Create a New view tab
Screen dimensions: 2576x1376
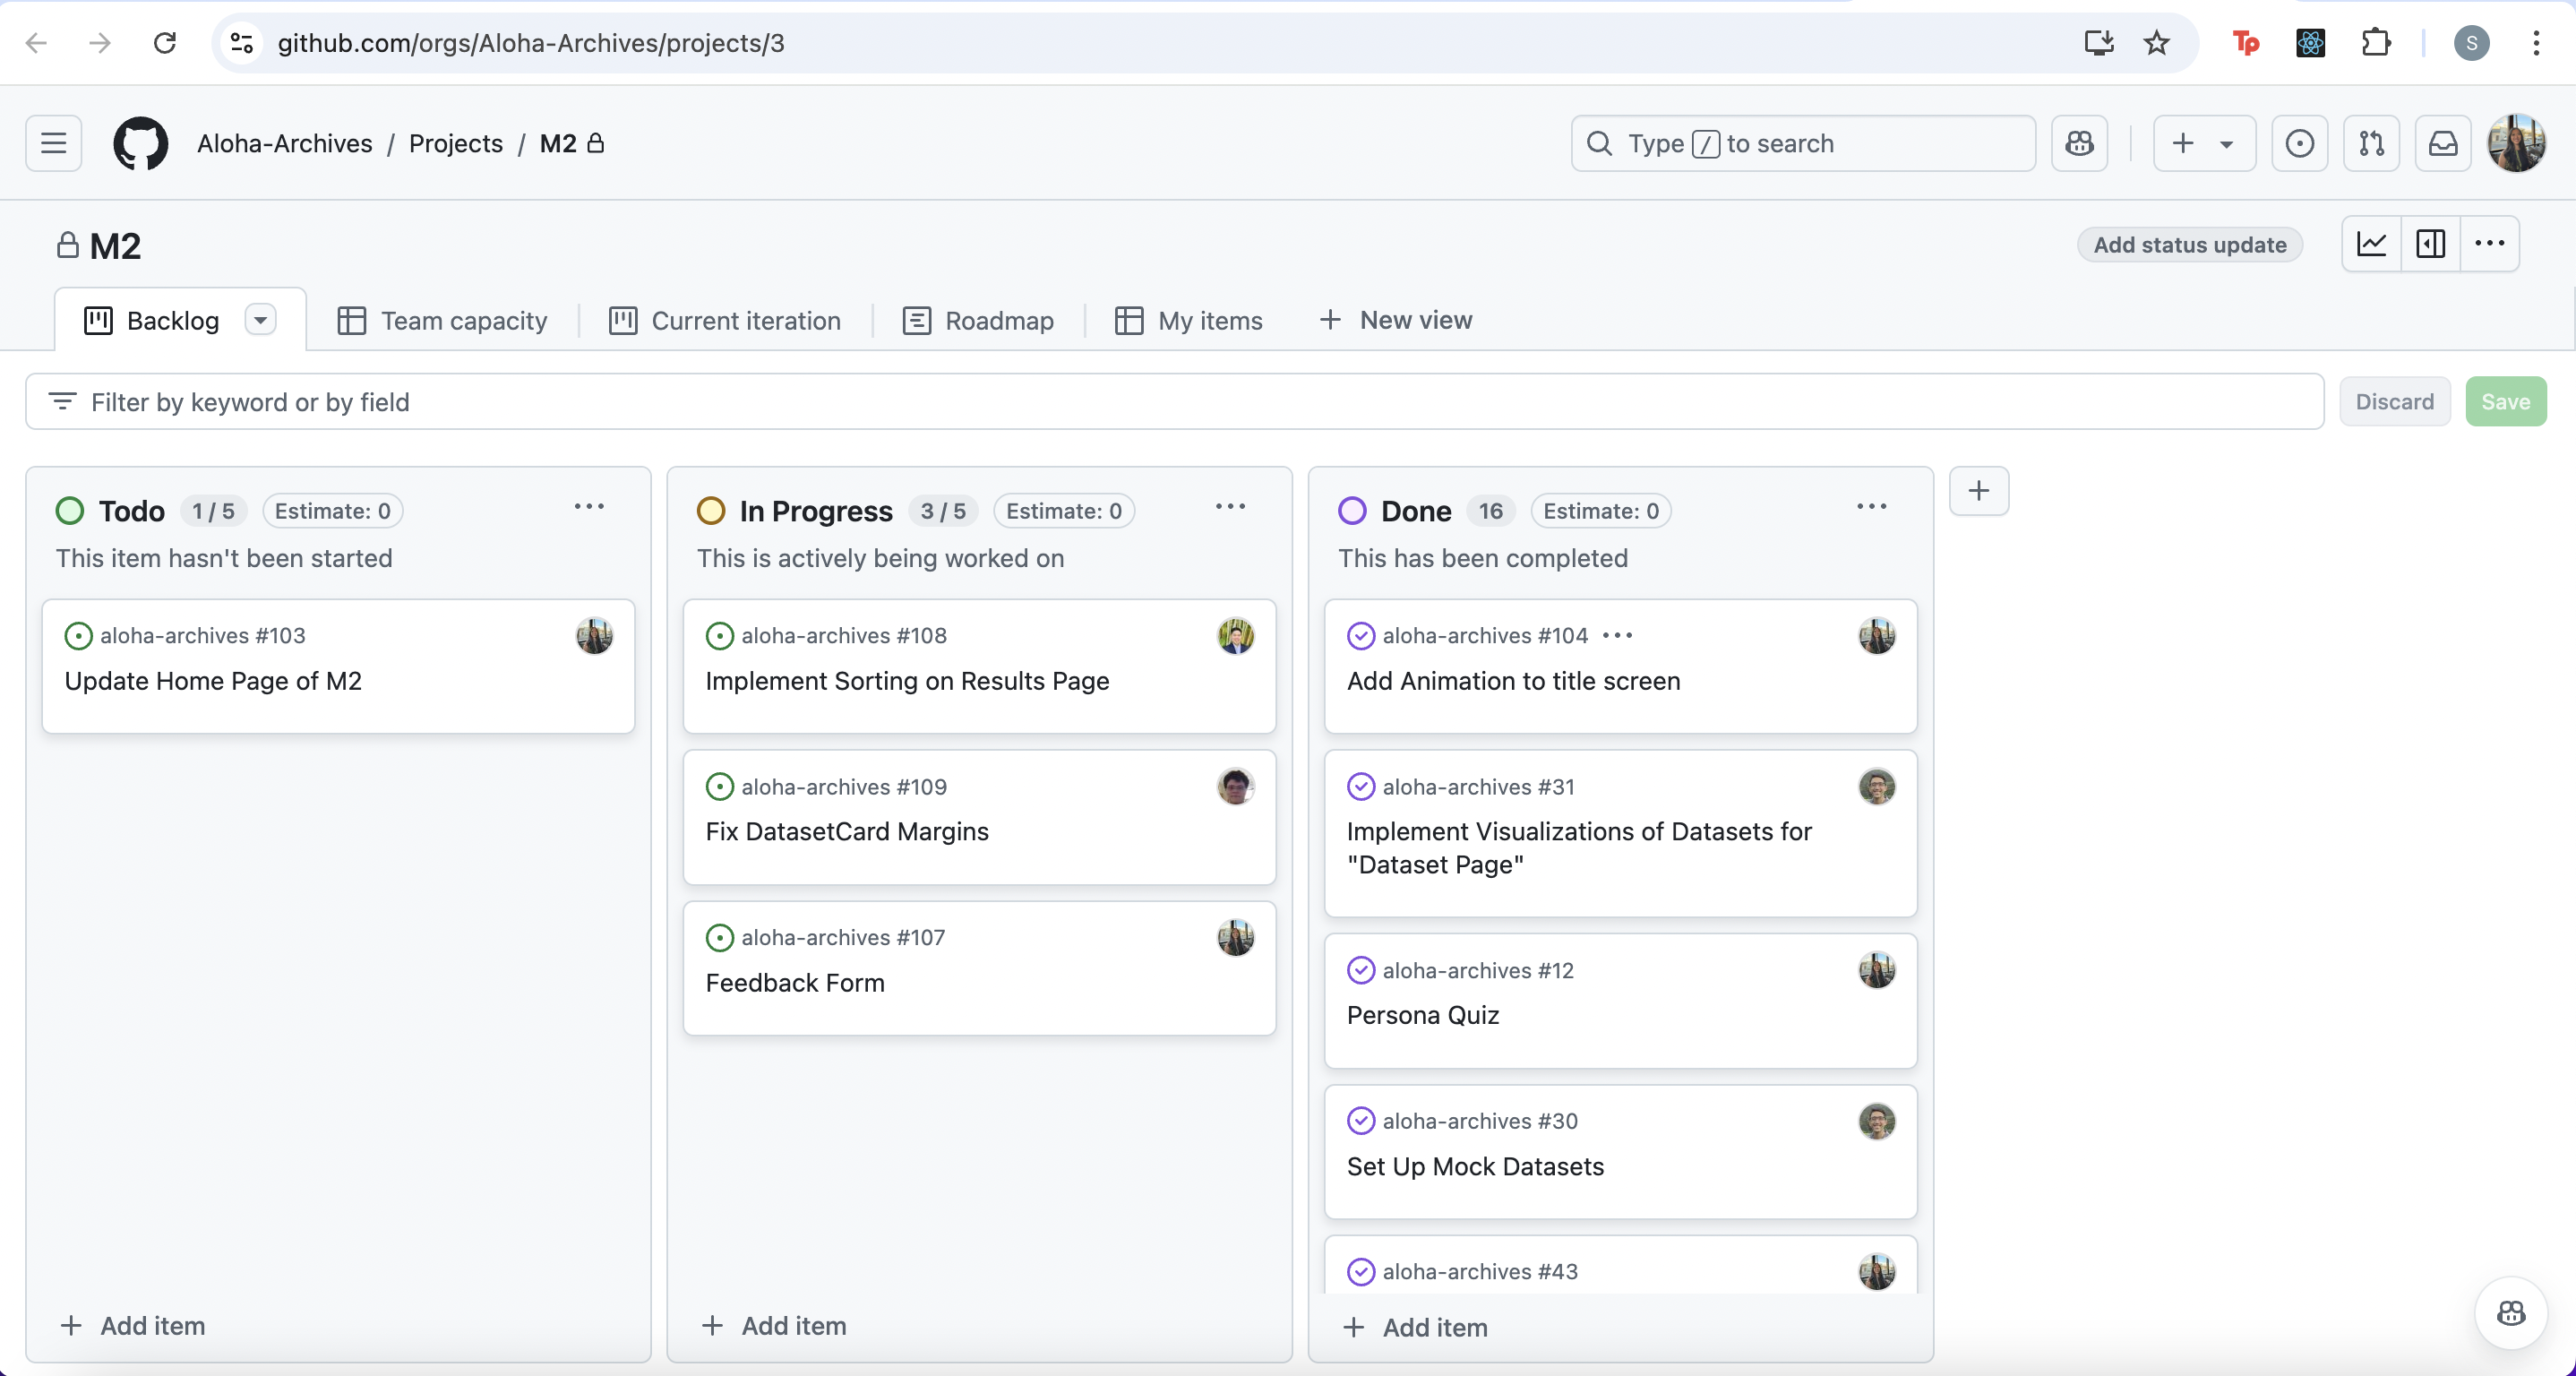pos(1395,320)
